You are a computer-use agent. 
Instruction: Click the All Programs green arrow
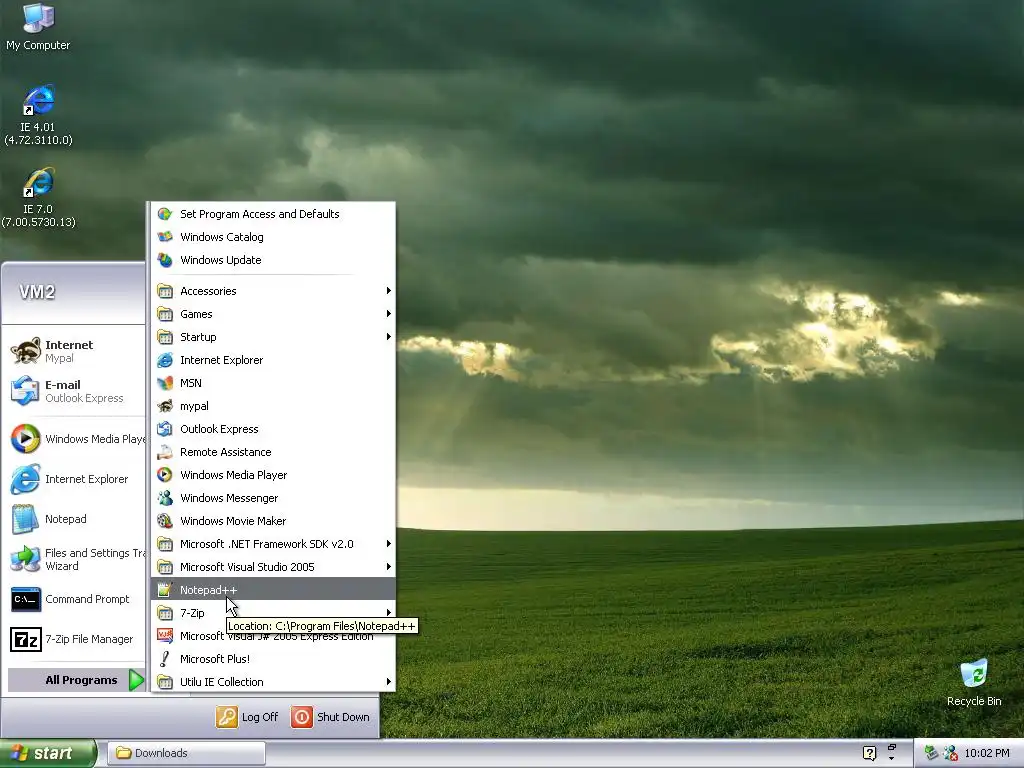click(x=136, y=680)
